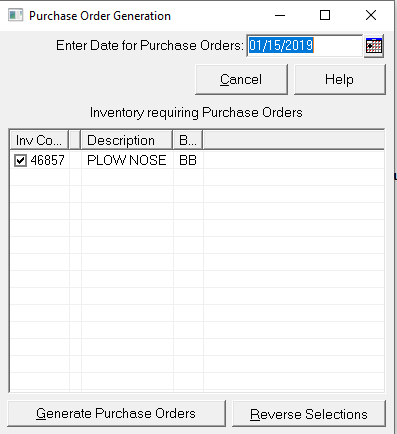Click the narrow blank column header
This screenshot has height=434, width=397.
(75, 140)
